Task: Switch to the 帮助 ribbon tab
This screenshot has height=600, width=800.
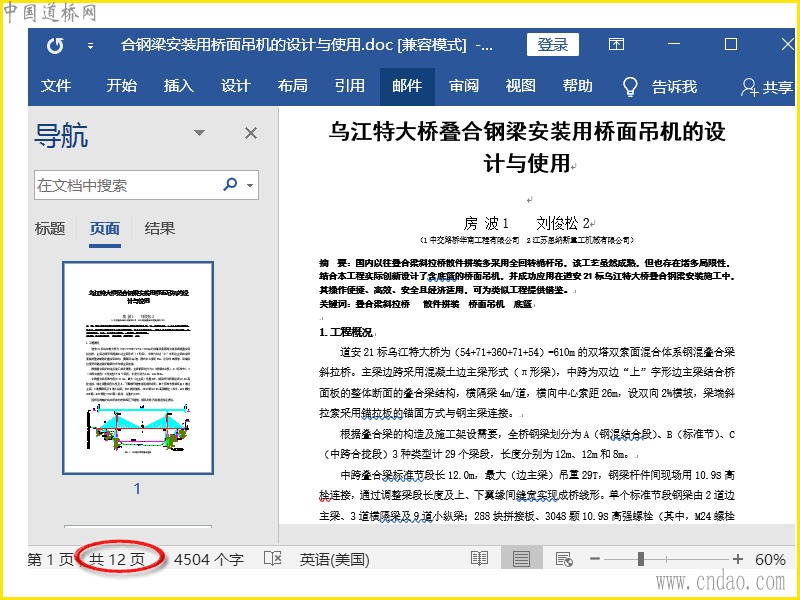Action: [578, 86]
